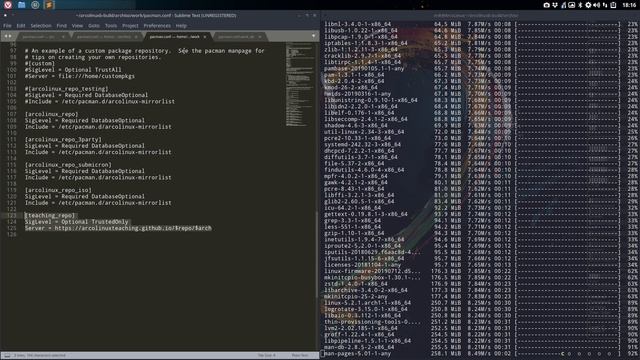Open the brightness gear tray icon
640x360 pixels.
pyautogui.click(x=588, y=5)
